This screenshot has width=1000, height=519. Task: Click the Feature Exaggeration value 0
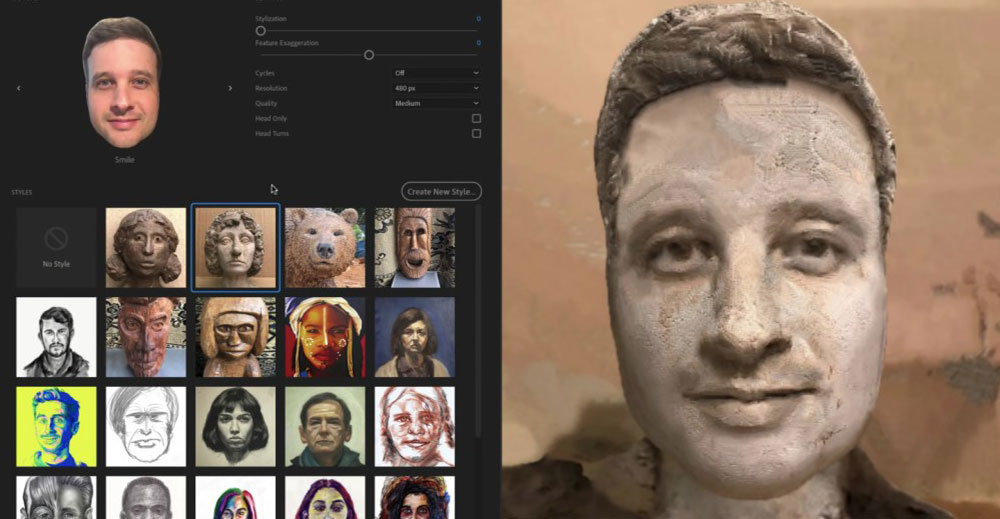[478, 43]
